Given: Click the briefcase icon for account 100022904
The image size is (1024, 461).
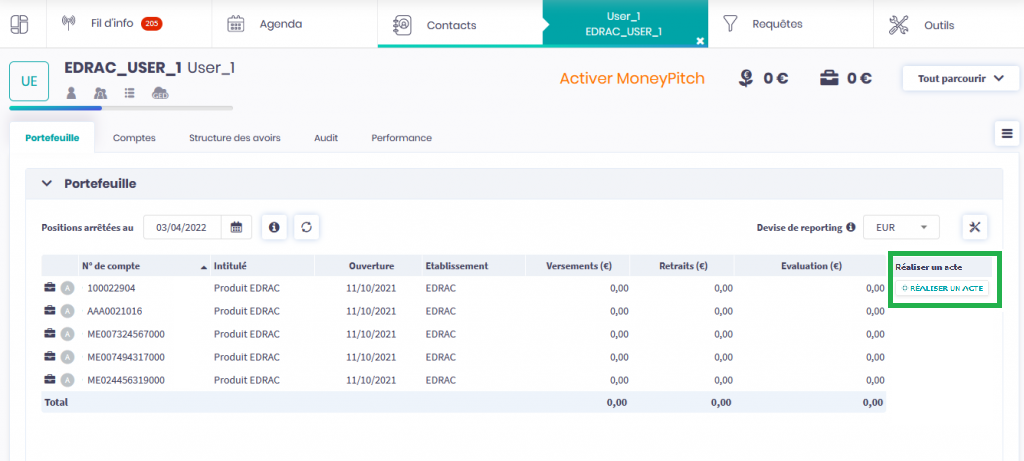Looking at the screenshot, I should click(x=50, y=288).
